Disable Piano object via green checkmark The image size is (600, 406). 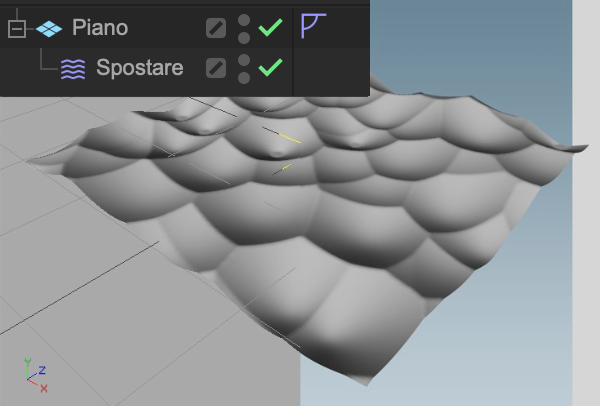(x=271, y=28)
